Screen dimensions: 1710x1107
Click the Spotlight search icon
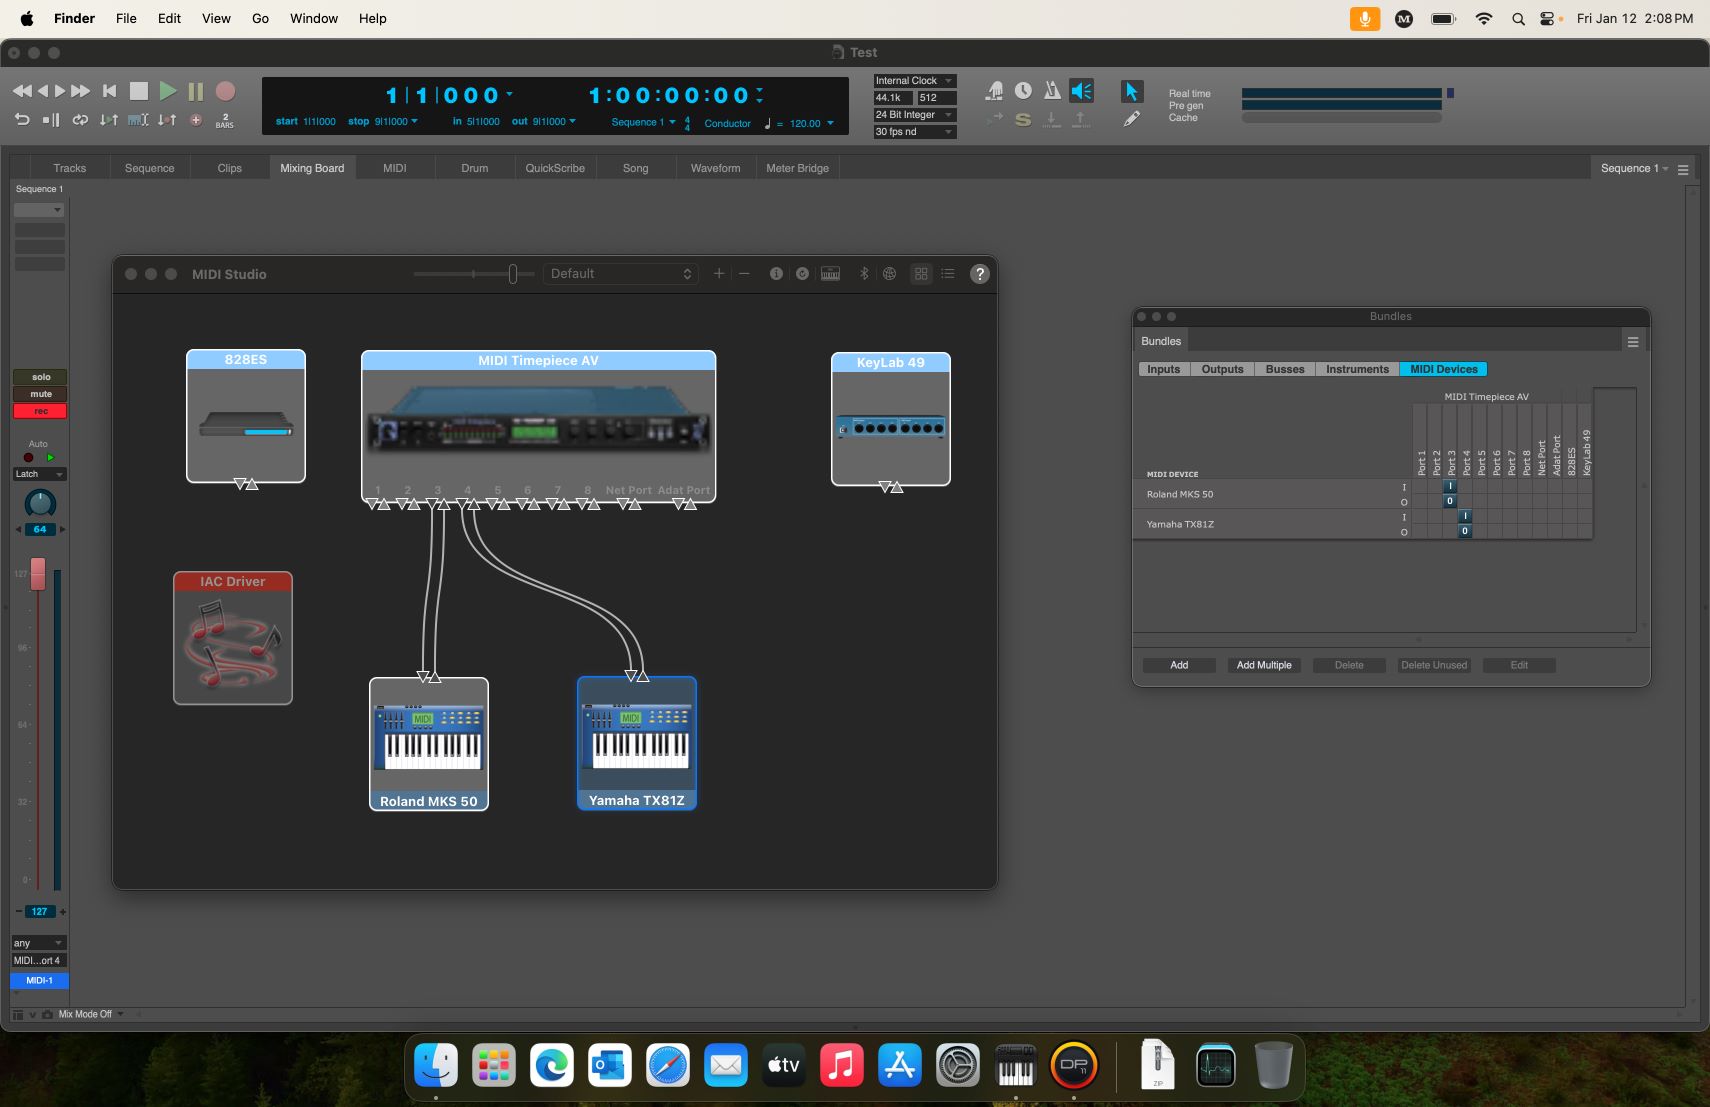[1518, 18]
